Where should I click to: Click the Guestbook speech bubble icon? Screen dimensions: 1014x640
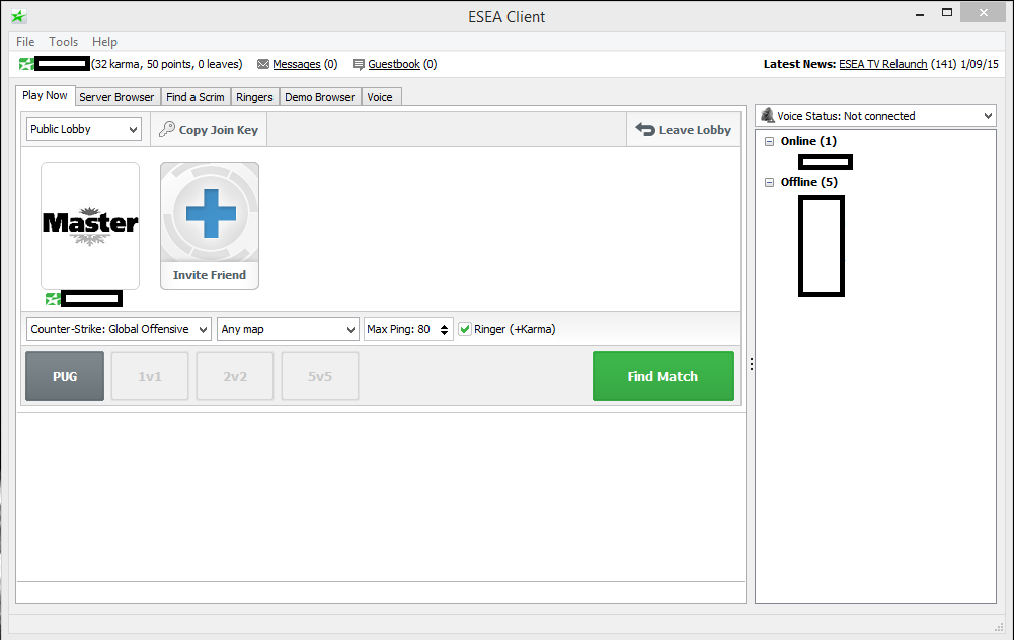coord(358,64)
